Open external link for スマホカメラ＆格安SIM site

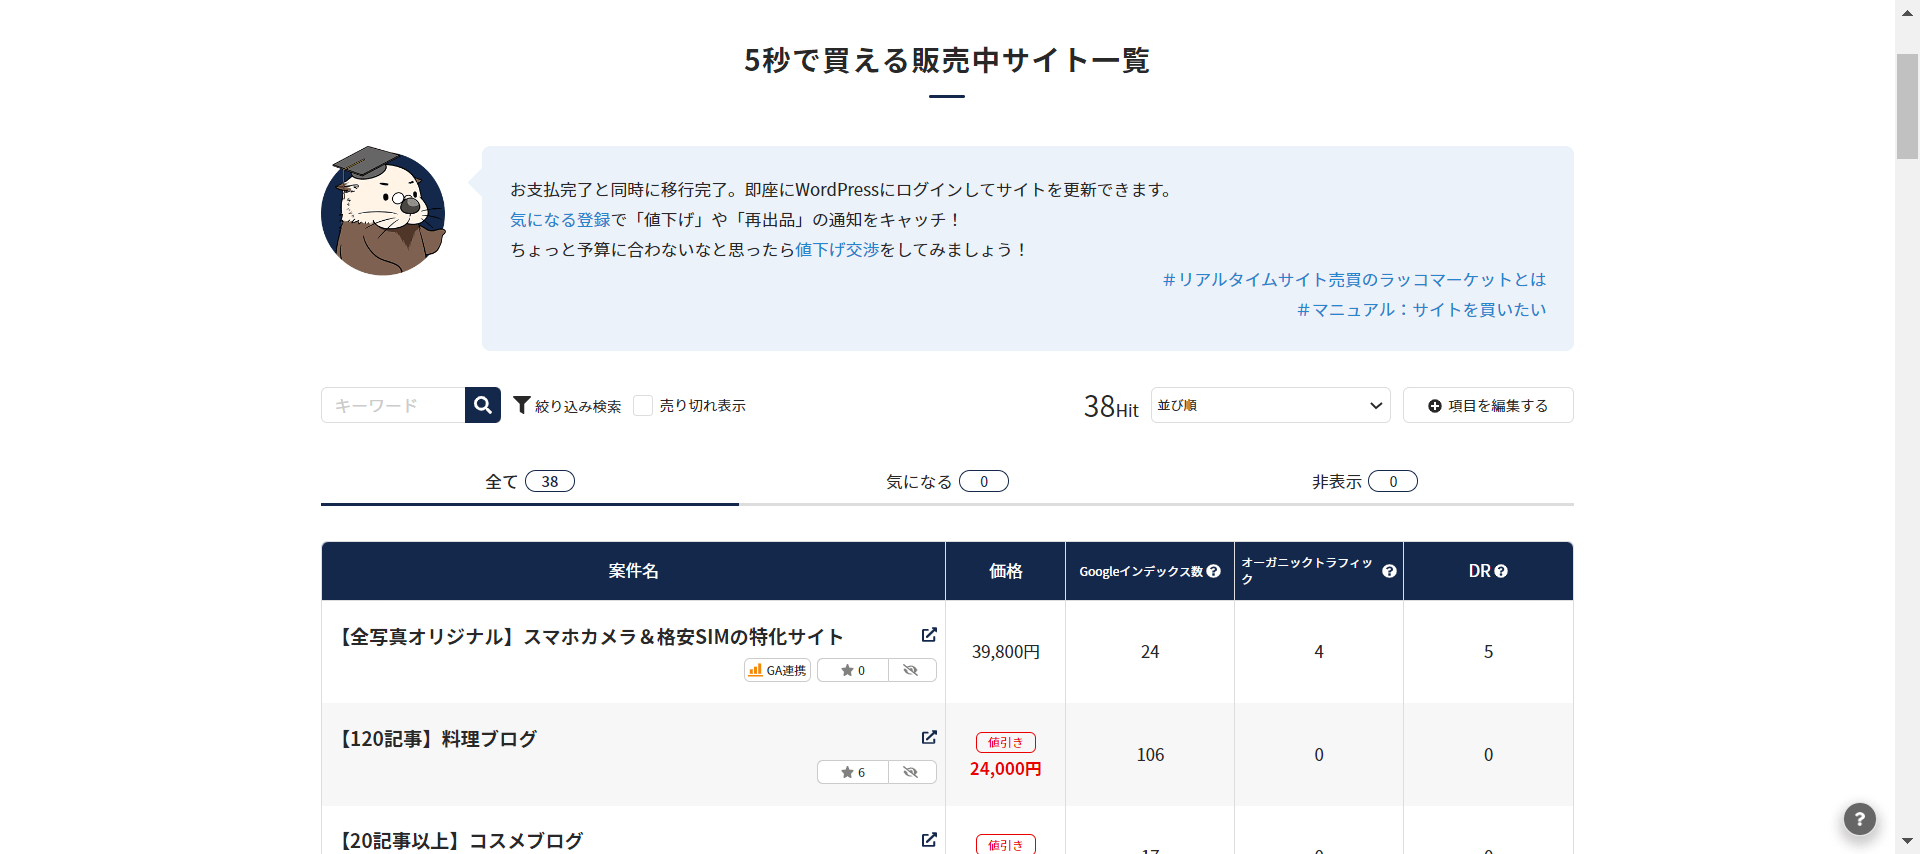coord(929,635)
